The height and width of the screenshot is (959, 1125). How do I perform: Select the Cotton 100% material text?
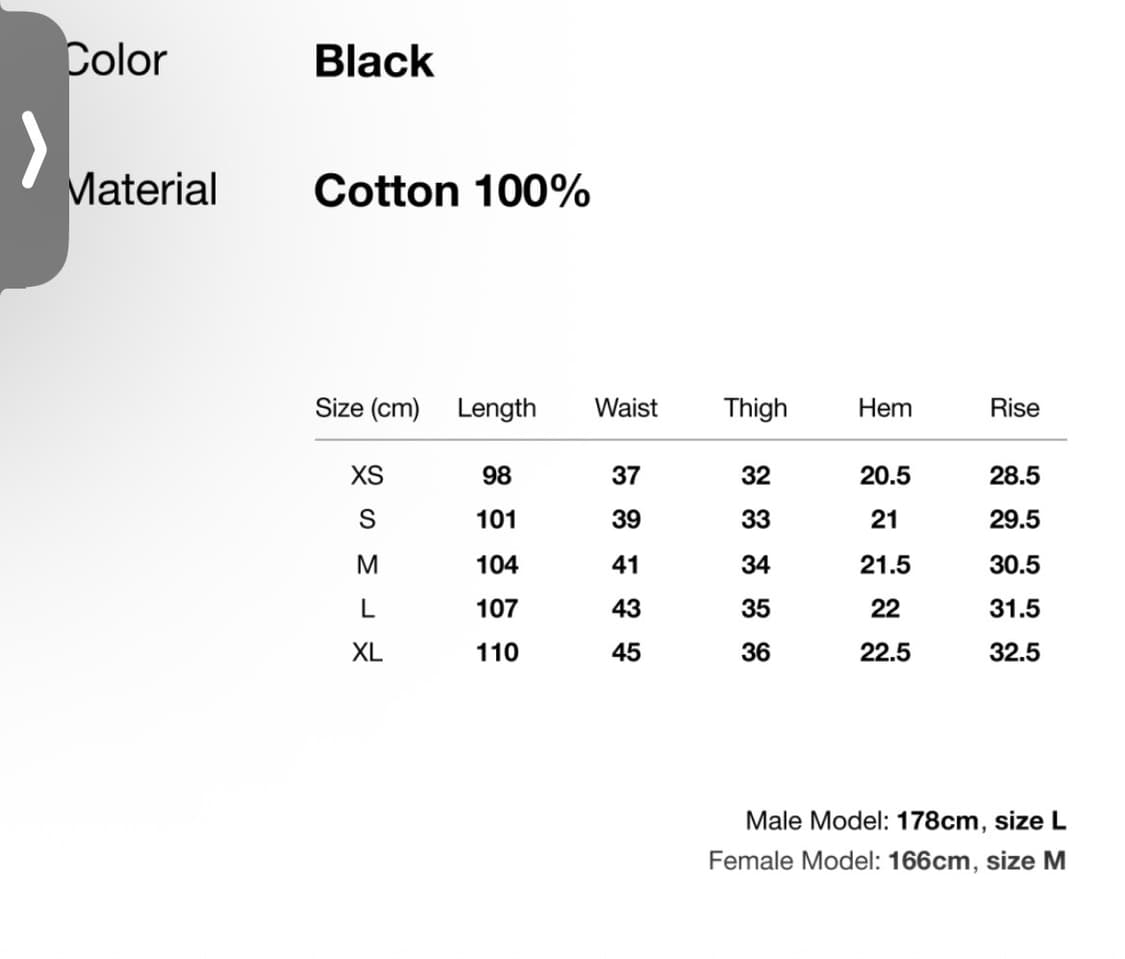click(x=452, y=190)
